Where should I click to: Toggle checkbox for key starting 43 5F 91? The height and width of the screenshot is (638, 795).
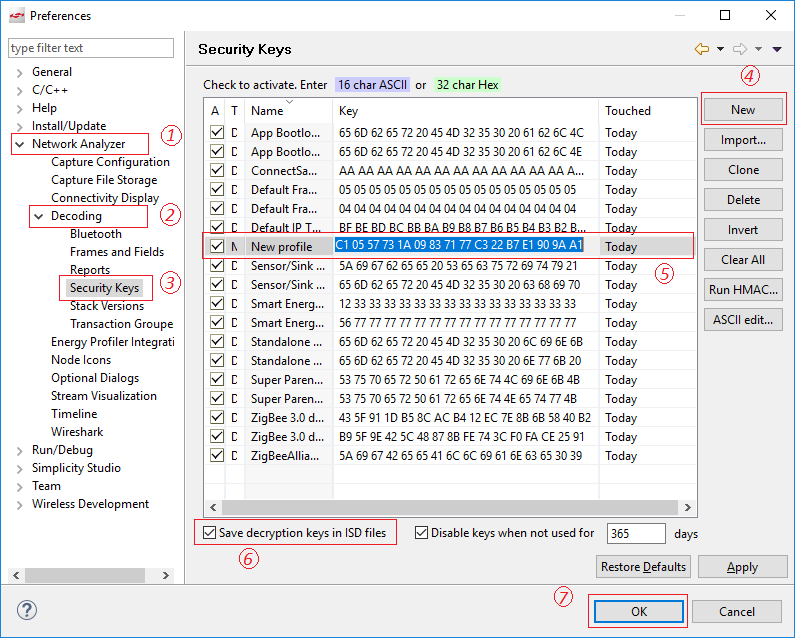pos(217,417)
